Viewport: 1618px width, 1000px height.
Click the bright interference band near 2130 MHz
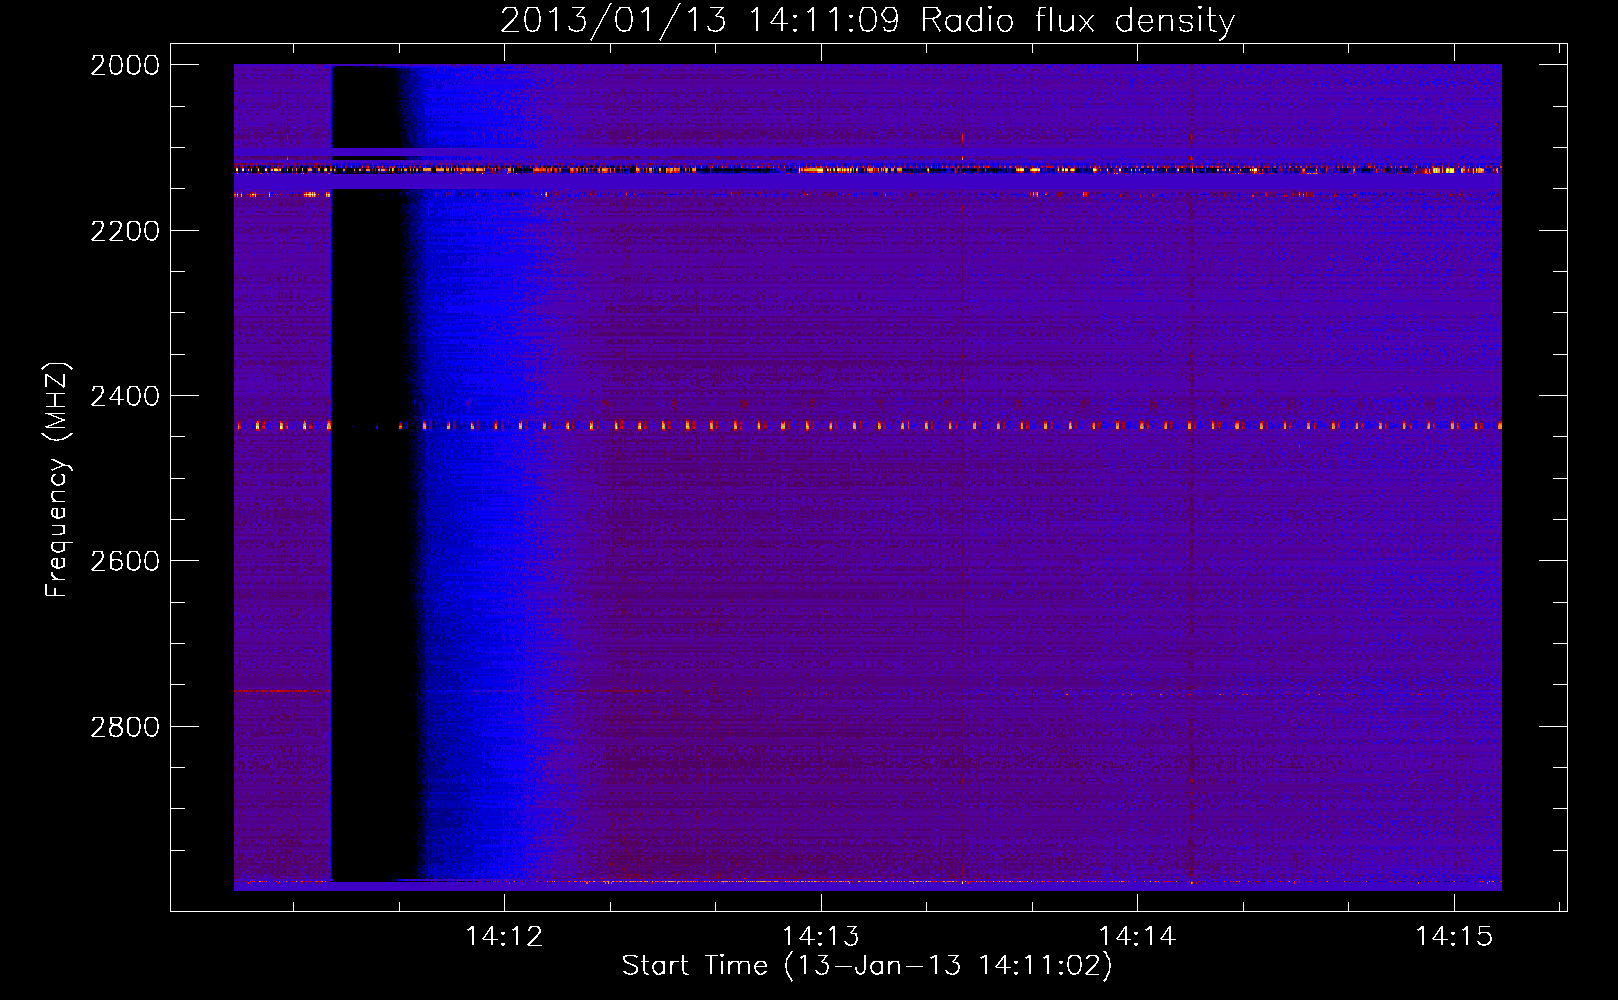[868, 170]
